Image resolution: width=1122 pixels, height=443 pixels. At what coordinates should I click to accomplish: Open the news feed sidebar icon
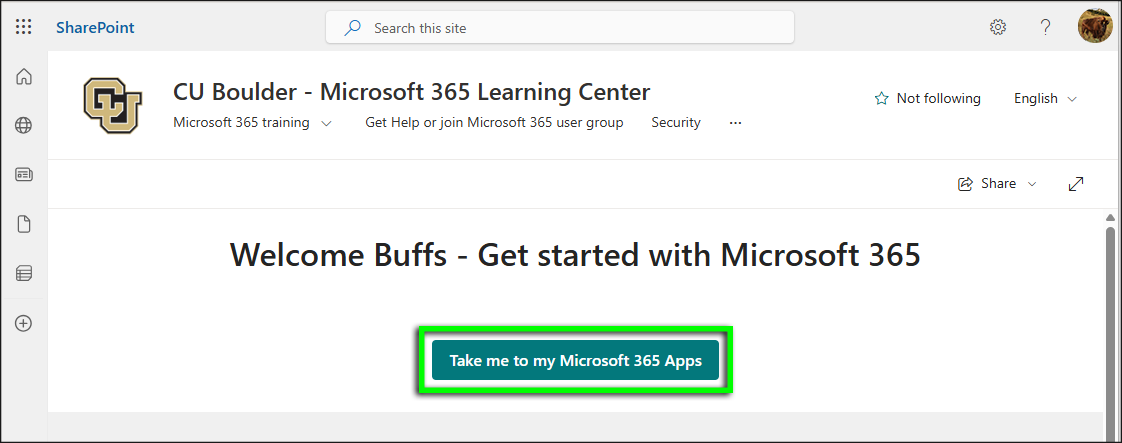[24, 174]
